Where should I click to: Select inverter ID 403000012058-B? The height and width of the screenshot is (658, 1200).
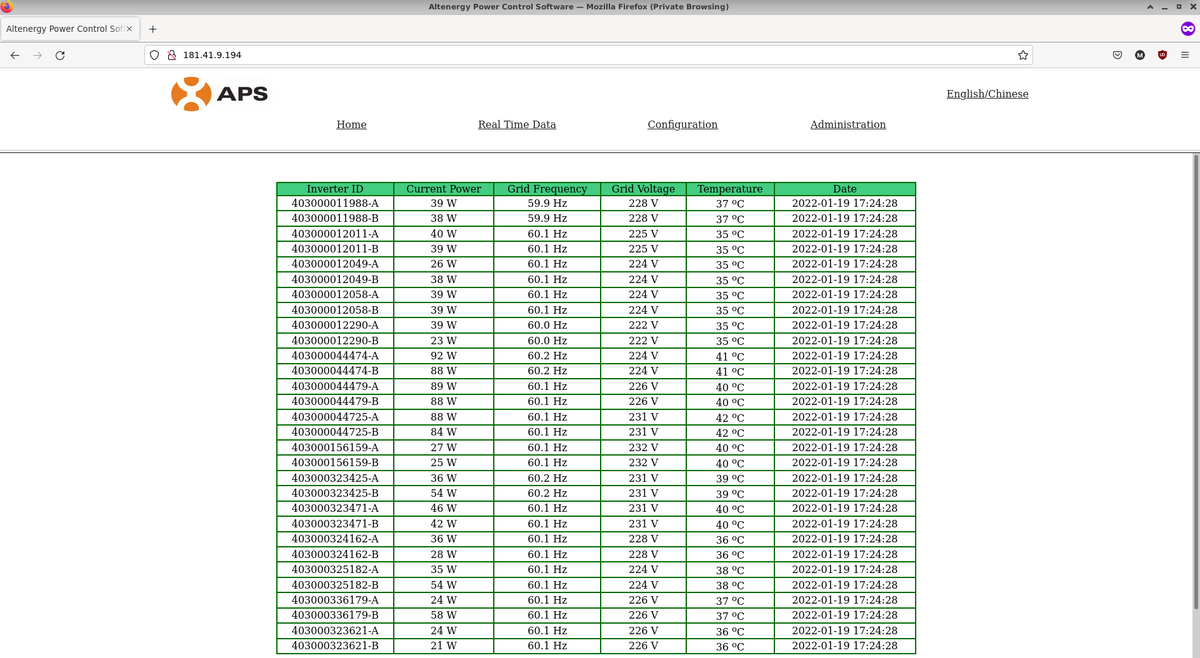(x=335, y=310)
